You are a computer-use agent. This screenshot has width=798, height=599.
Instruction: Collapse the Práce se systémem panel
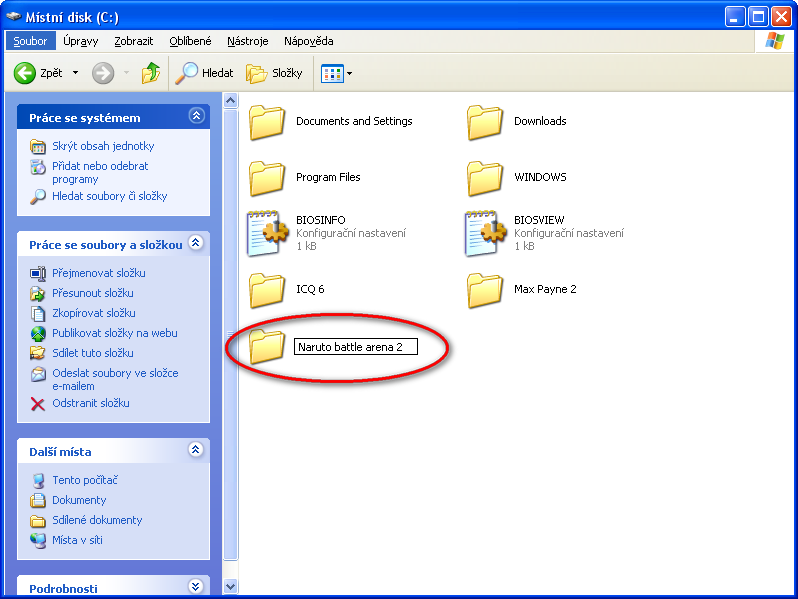pos(196,116)
